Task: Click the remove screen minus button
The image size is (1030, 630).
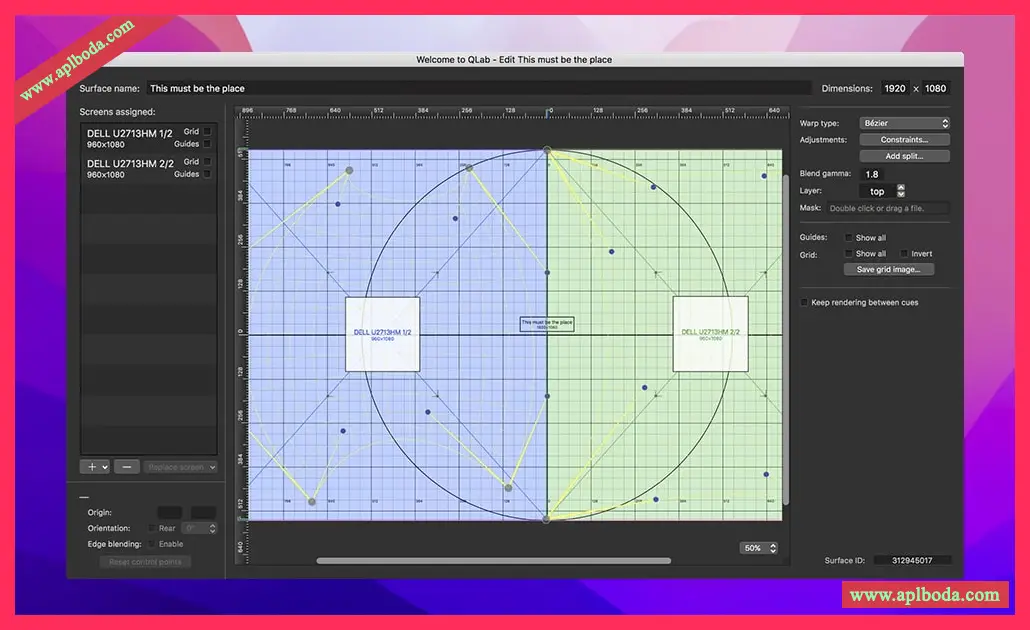Action: (126, 467)
